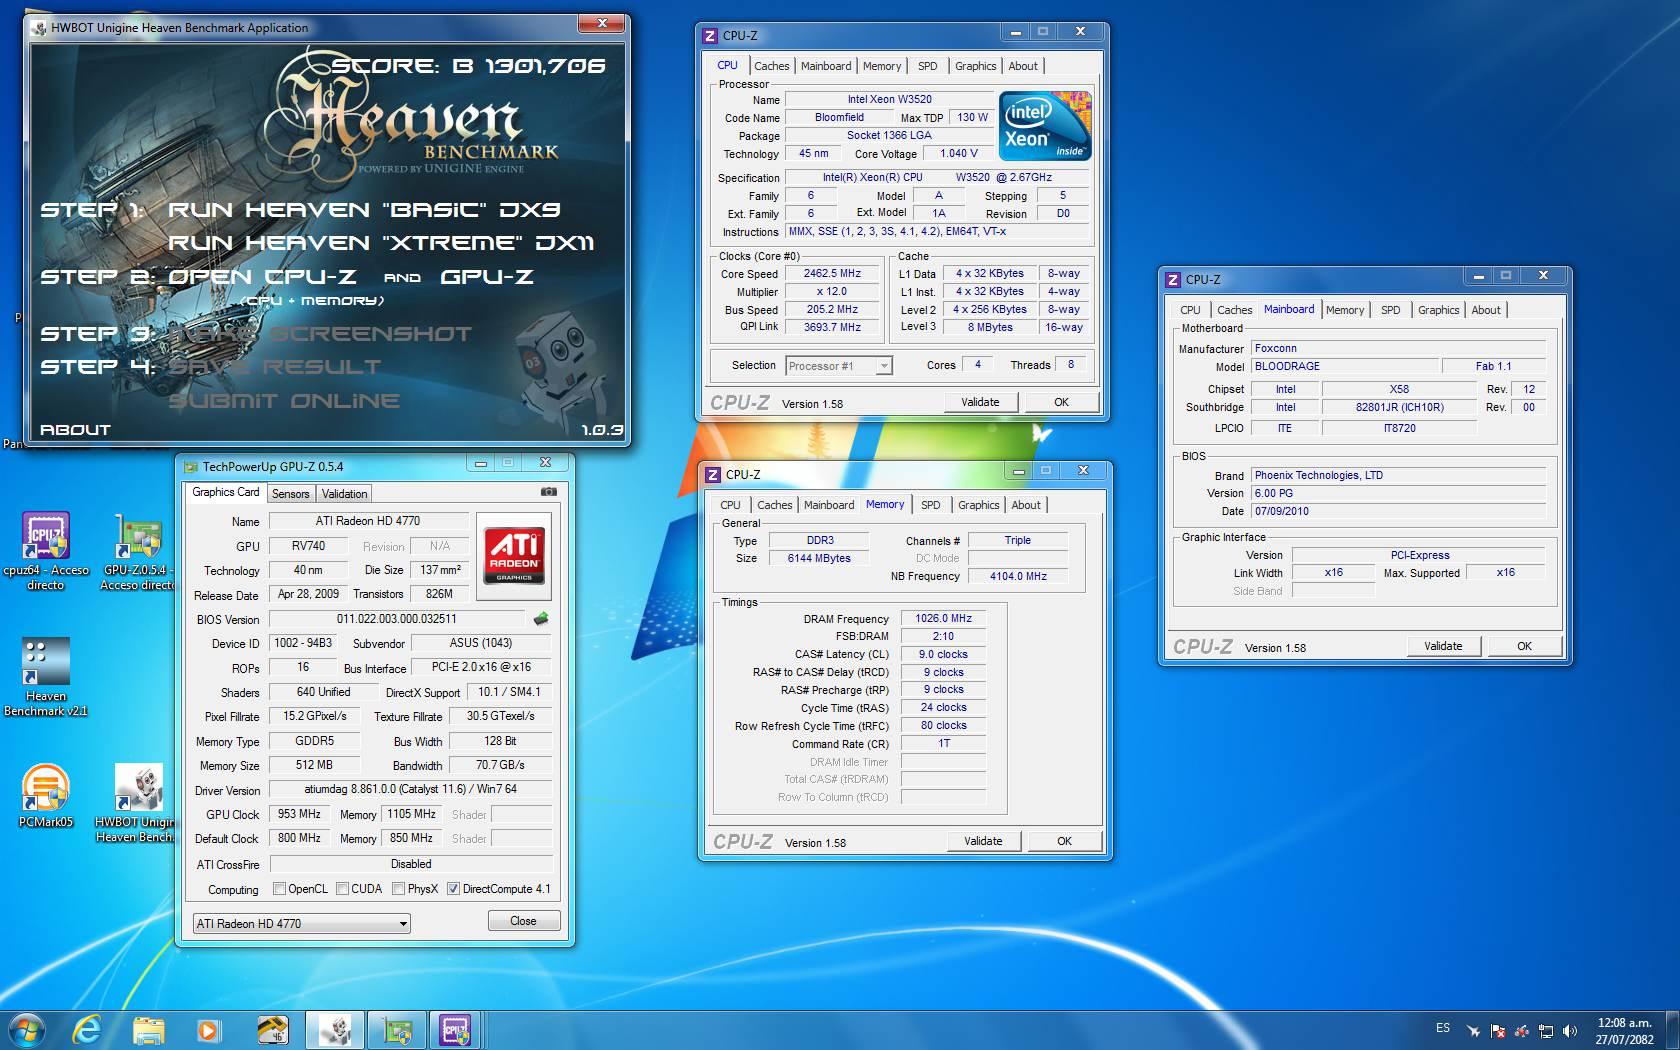Screen dimensions: 1680x1050
Task: Select CPU tab in the CPU-Z memory window
Action: [730, 505]
